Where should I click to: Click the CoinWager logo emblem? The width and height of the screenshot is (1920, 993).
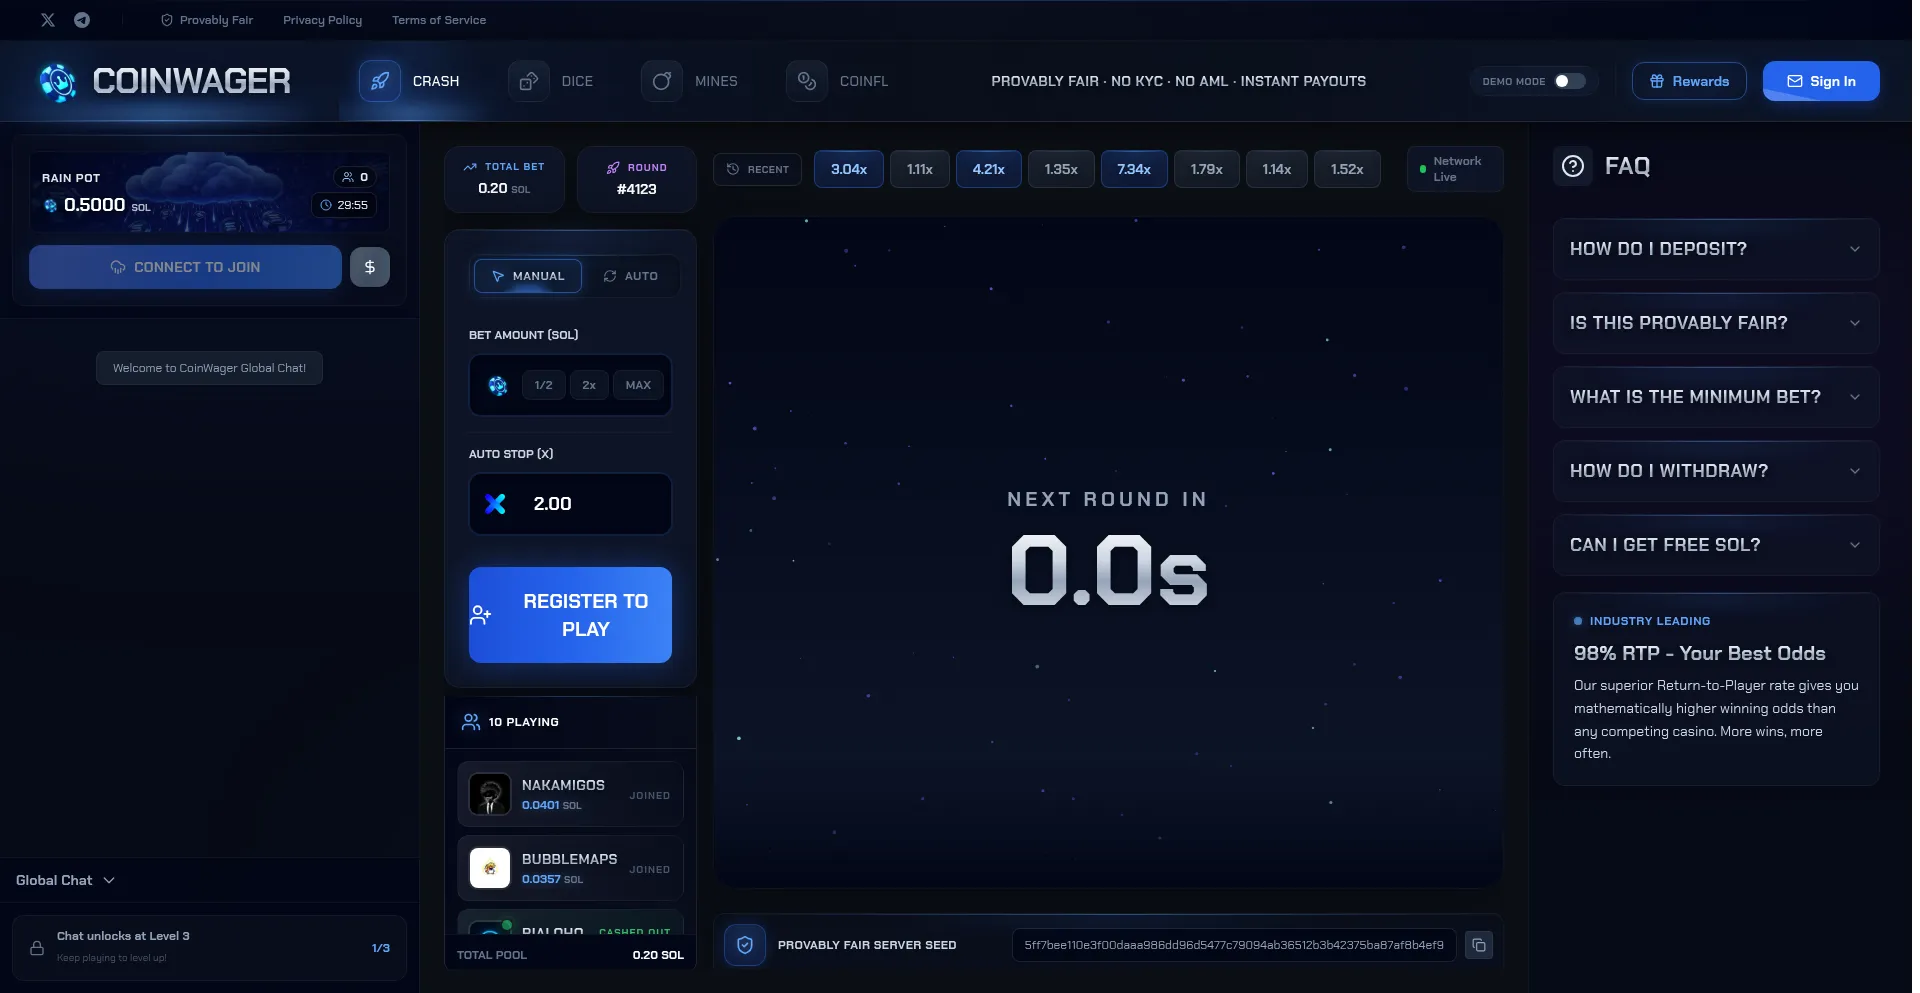point(58,81)
